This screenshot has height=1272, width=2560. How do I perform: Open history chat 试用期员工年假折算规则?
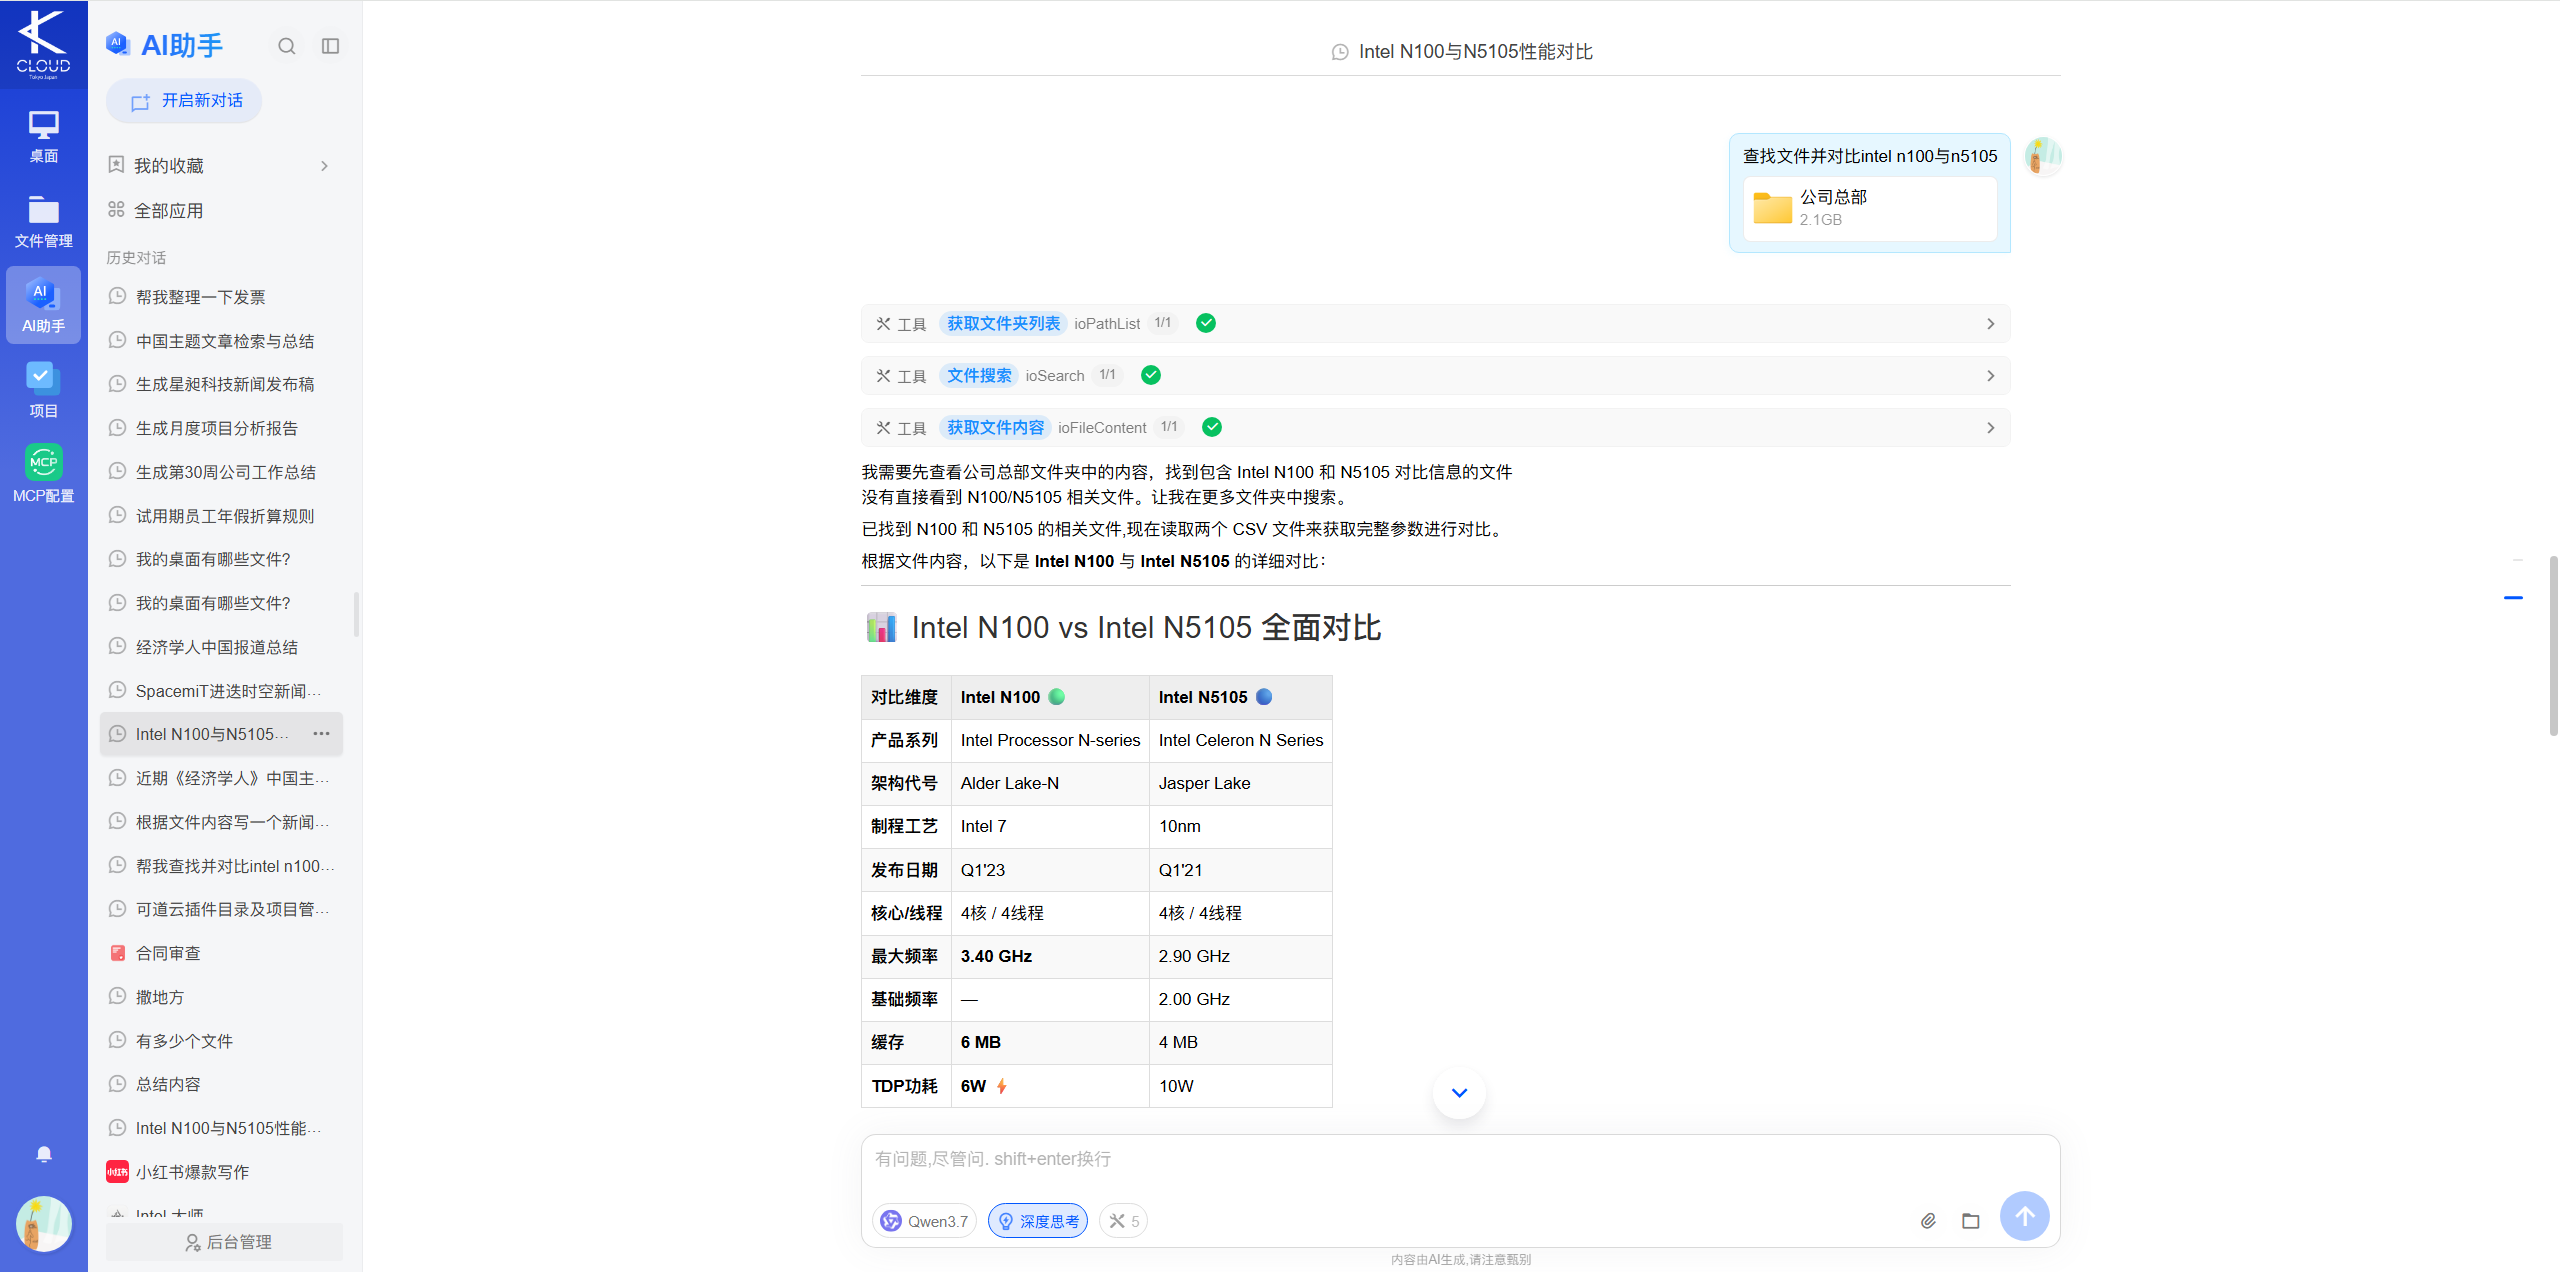click(221, 516)
